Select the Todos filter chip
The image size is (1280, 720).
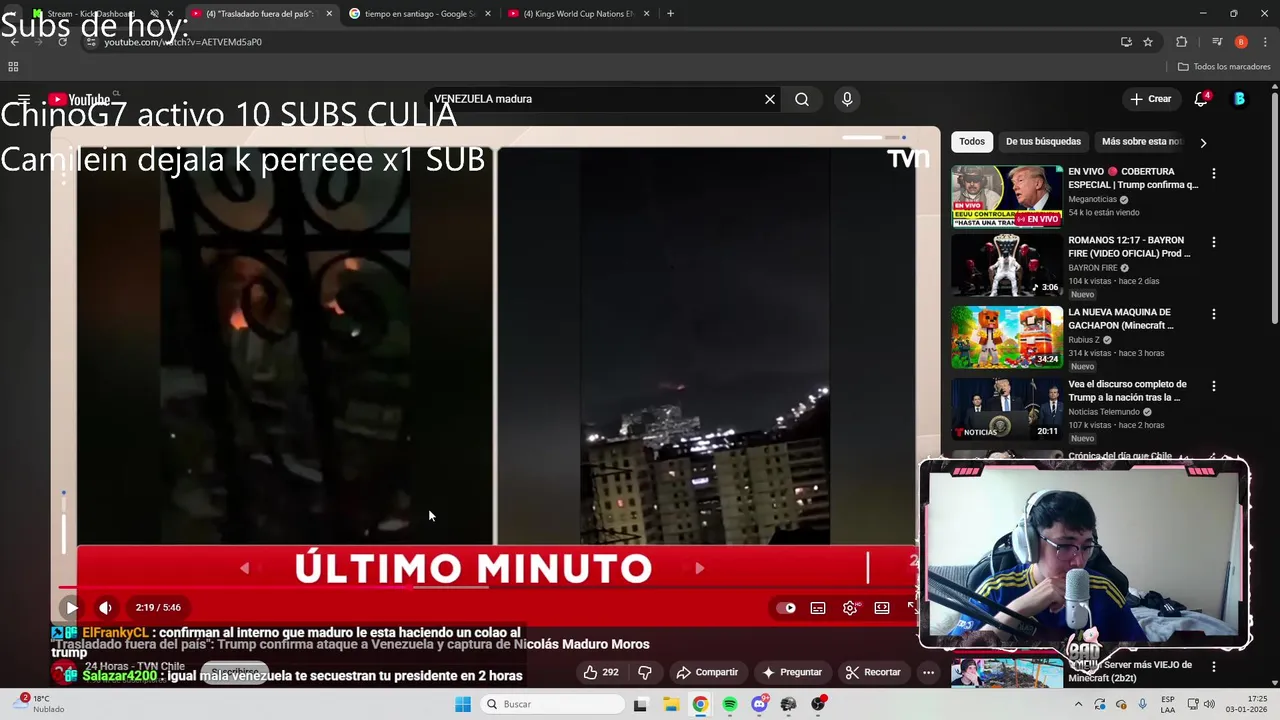coord(972,141)
